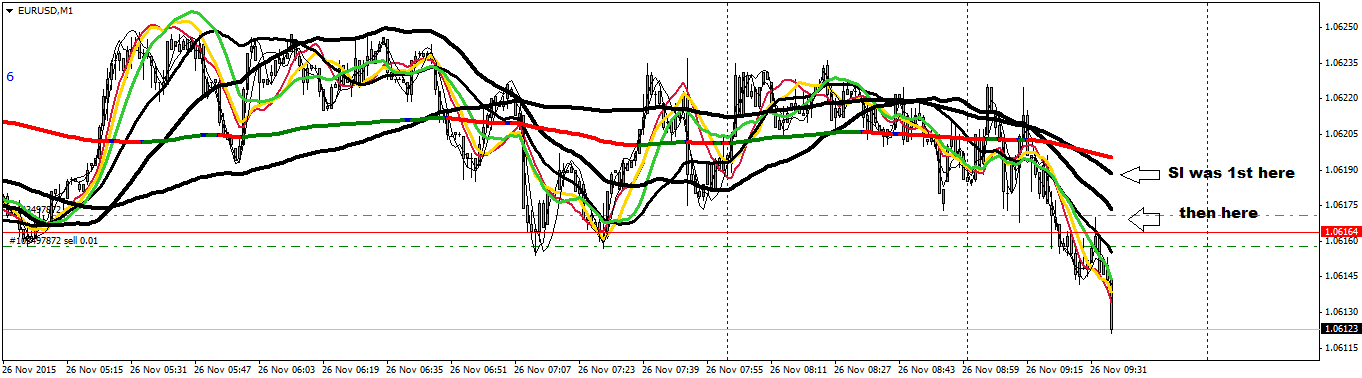
Task: Click the 1.06175 price scale value
Action: (1341, 205)
